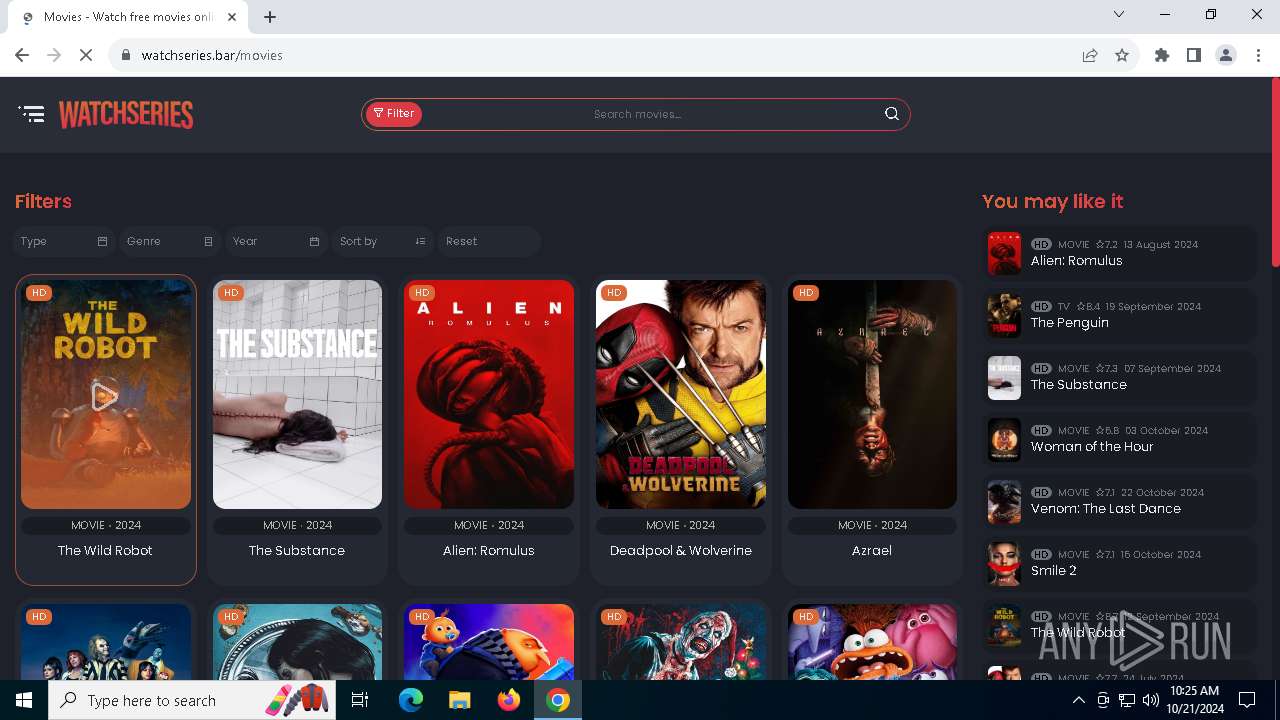The width and height of the screenshot is (1280, 720).
Task: Toggle Chrome side panel
Action: [1194, 55]
